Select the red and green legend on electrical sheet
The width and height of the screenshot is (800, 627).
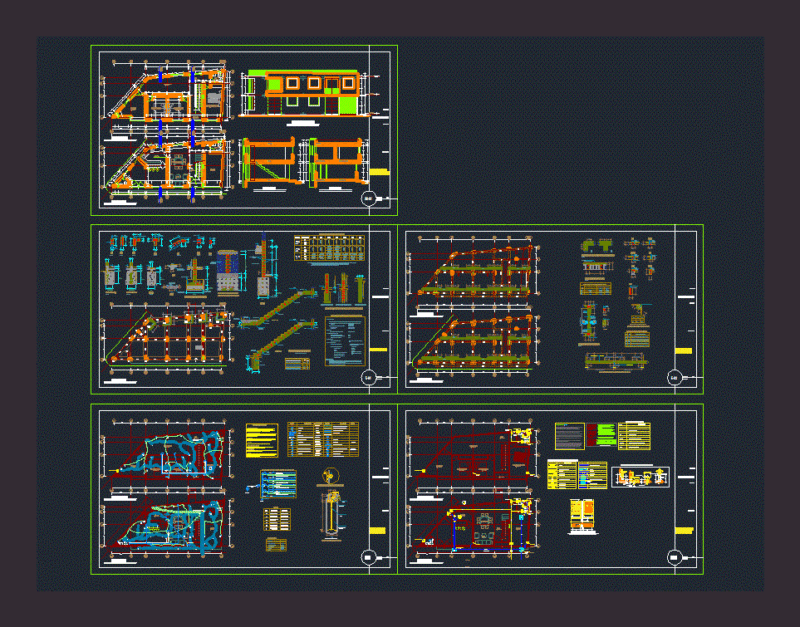point(601,435)
